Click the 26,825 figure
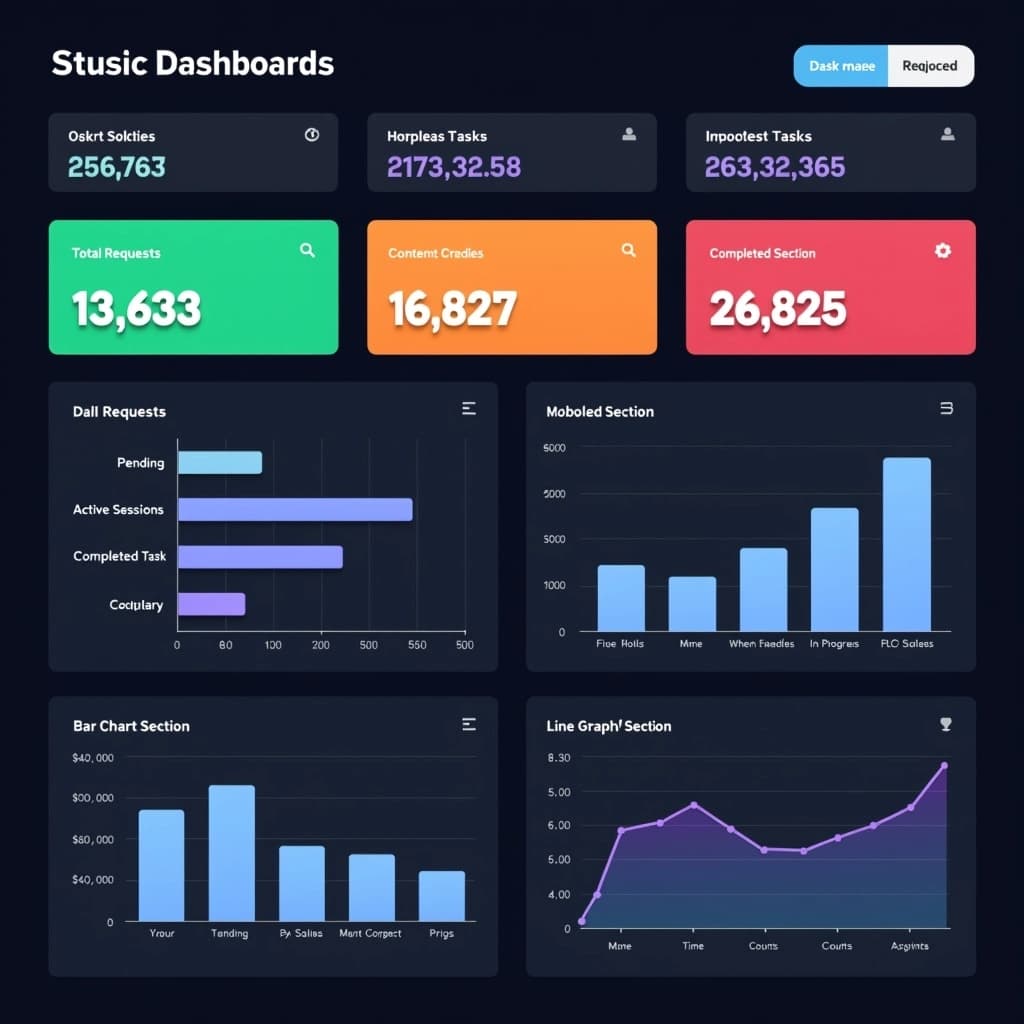The height and width of the screenshot is (1024, 1024). coord(778,309)
